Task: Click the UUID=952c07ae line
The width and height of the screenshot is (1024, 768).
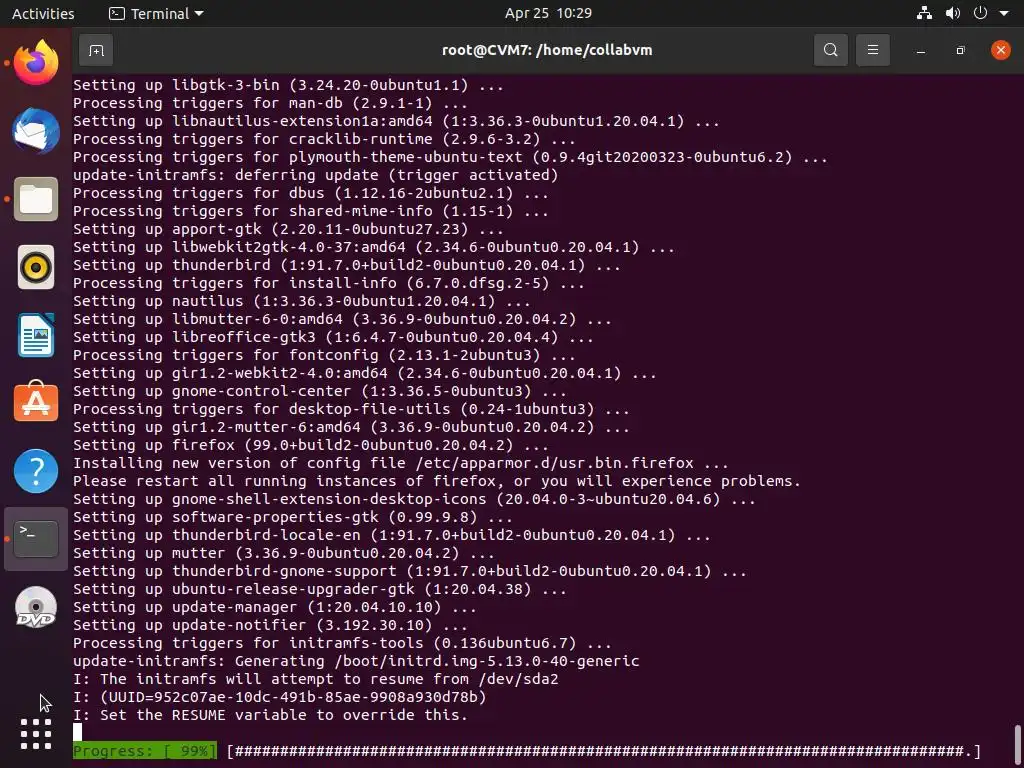Action: pos(280,697)
